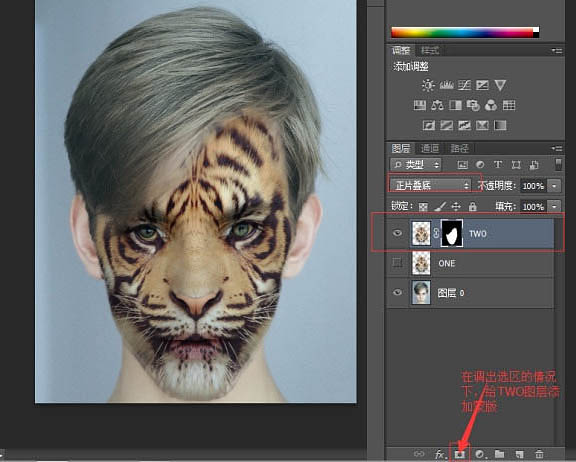Delete layer with trash icon
Image resolution: width=576 pixels, height=462 pixels.
[x=539, y=454]
